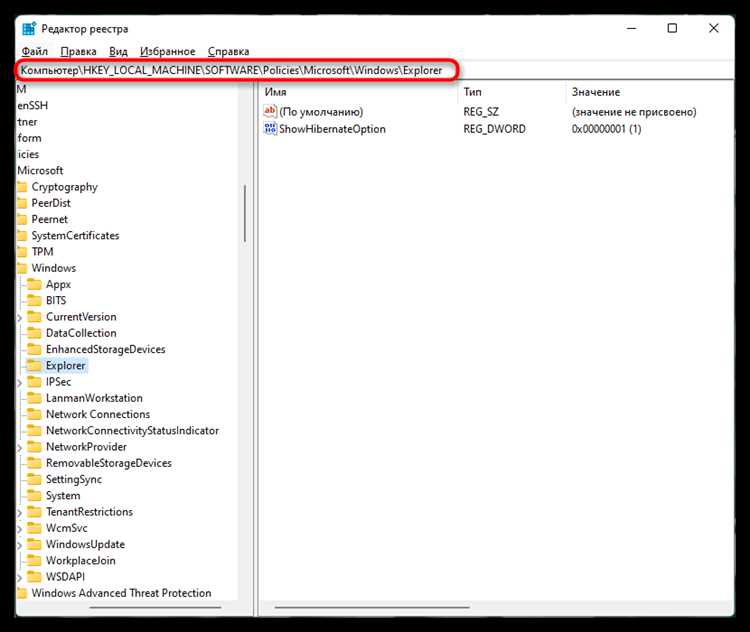Click the (значение не присвоено) data cell
The width and height of the screenshot is (750, 632).
(634, 111)
